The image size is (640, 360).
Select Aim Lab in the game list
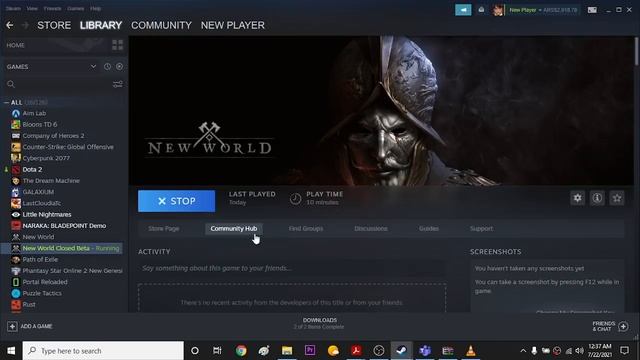pos(34,113)
